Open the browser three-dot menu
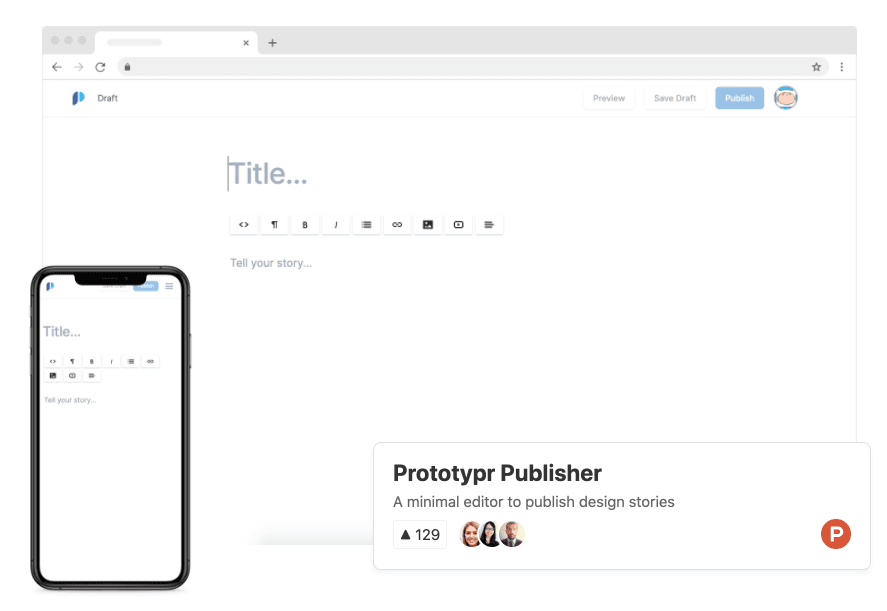Screen dimensions: 887x611 point(842,67)
